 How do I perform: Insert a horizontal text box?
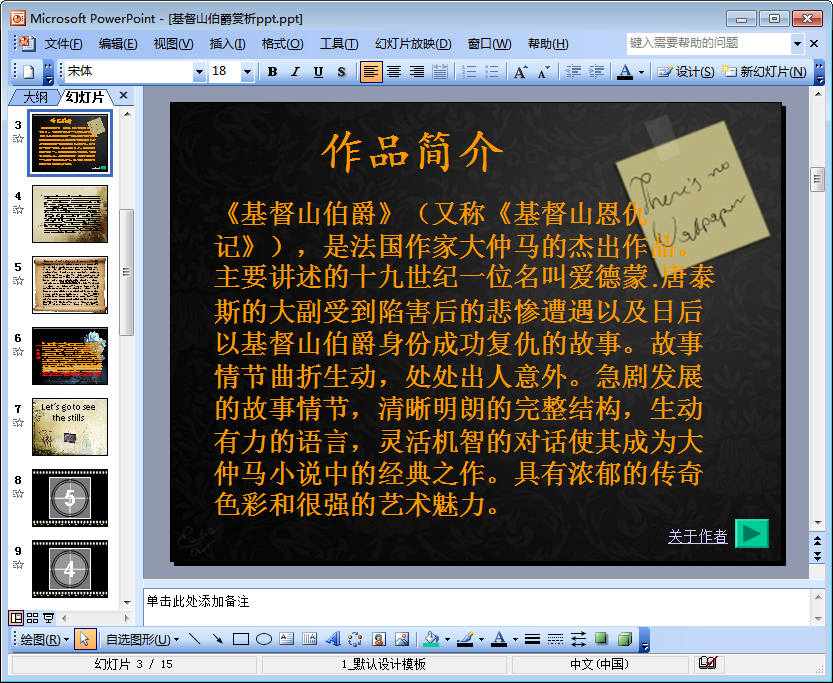click(x=287, y=639)
